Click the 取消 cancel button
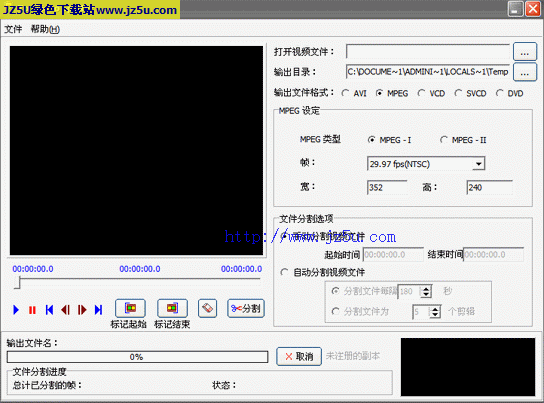This screenshot has height=403, width=544. pyautogui.click(x=299, y=356)
